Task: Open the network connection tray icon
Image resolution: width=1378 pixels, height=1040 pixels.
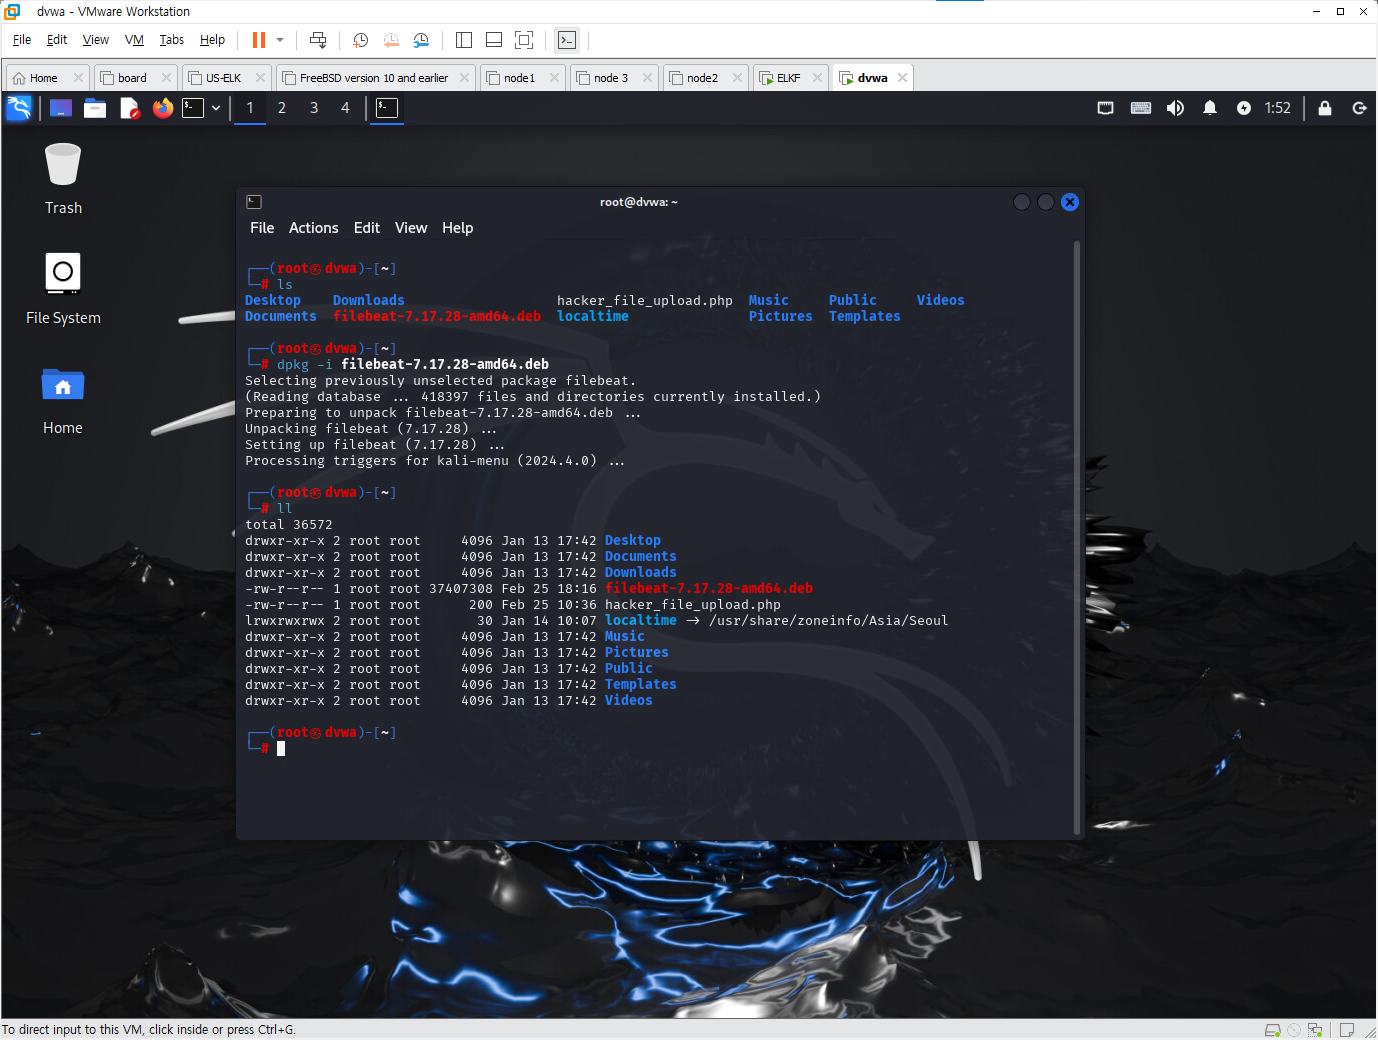Action: pos(1105,108)
